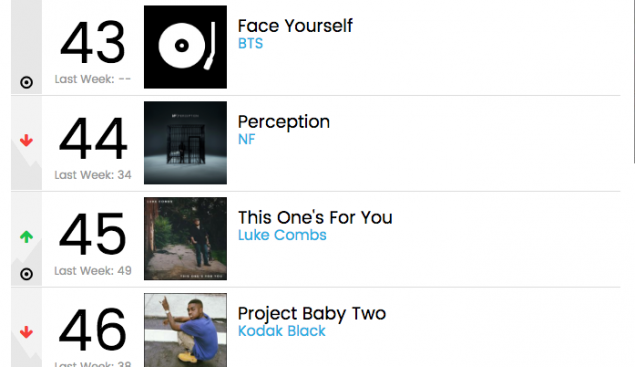This screenshot has width=635, height=367.
Task: Open the Luke Combs artist link
Action: pyautogui.click(x=282, y=235)
